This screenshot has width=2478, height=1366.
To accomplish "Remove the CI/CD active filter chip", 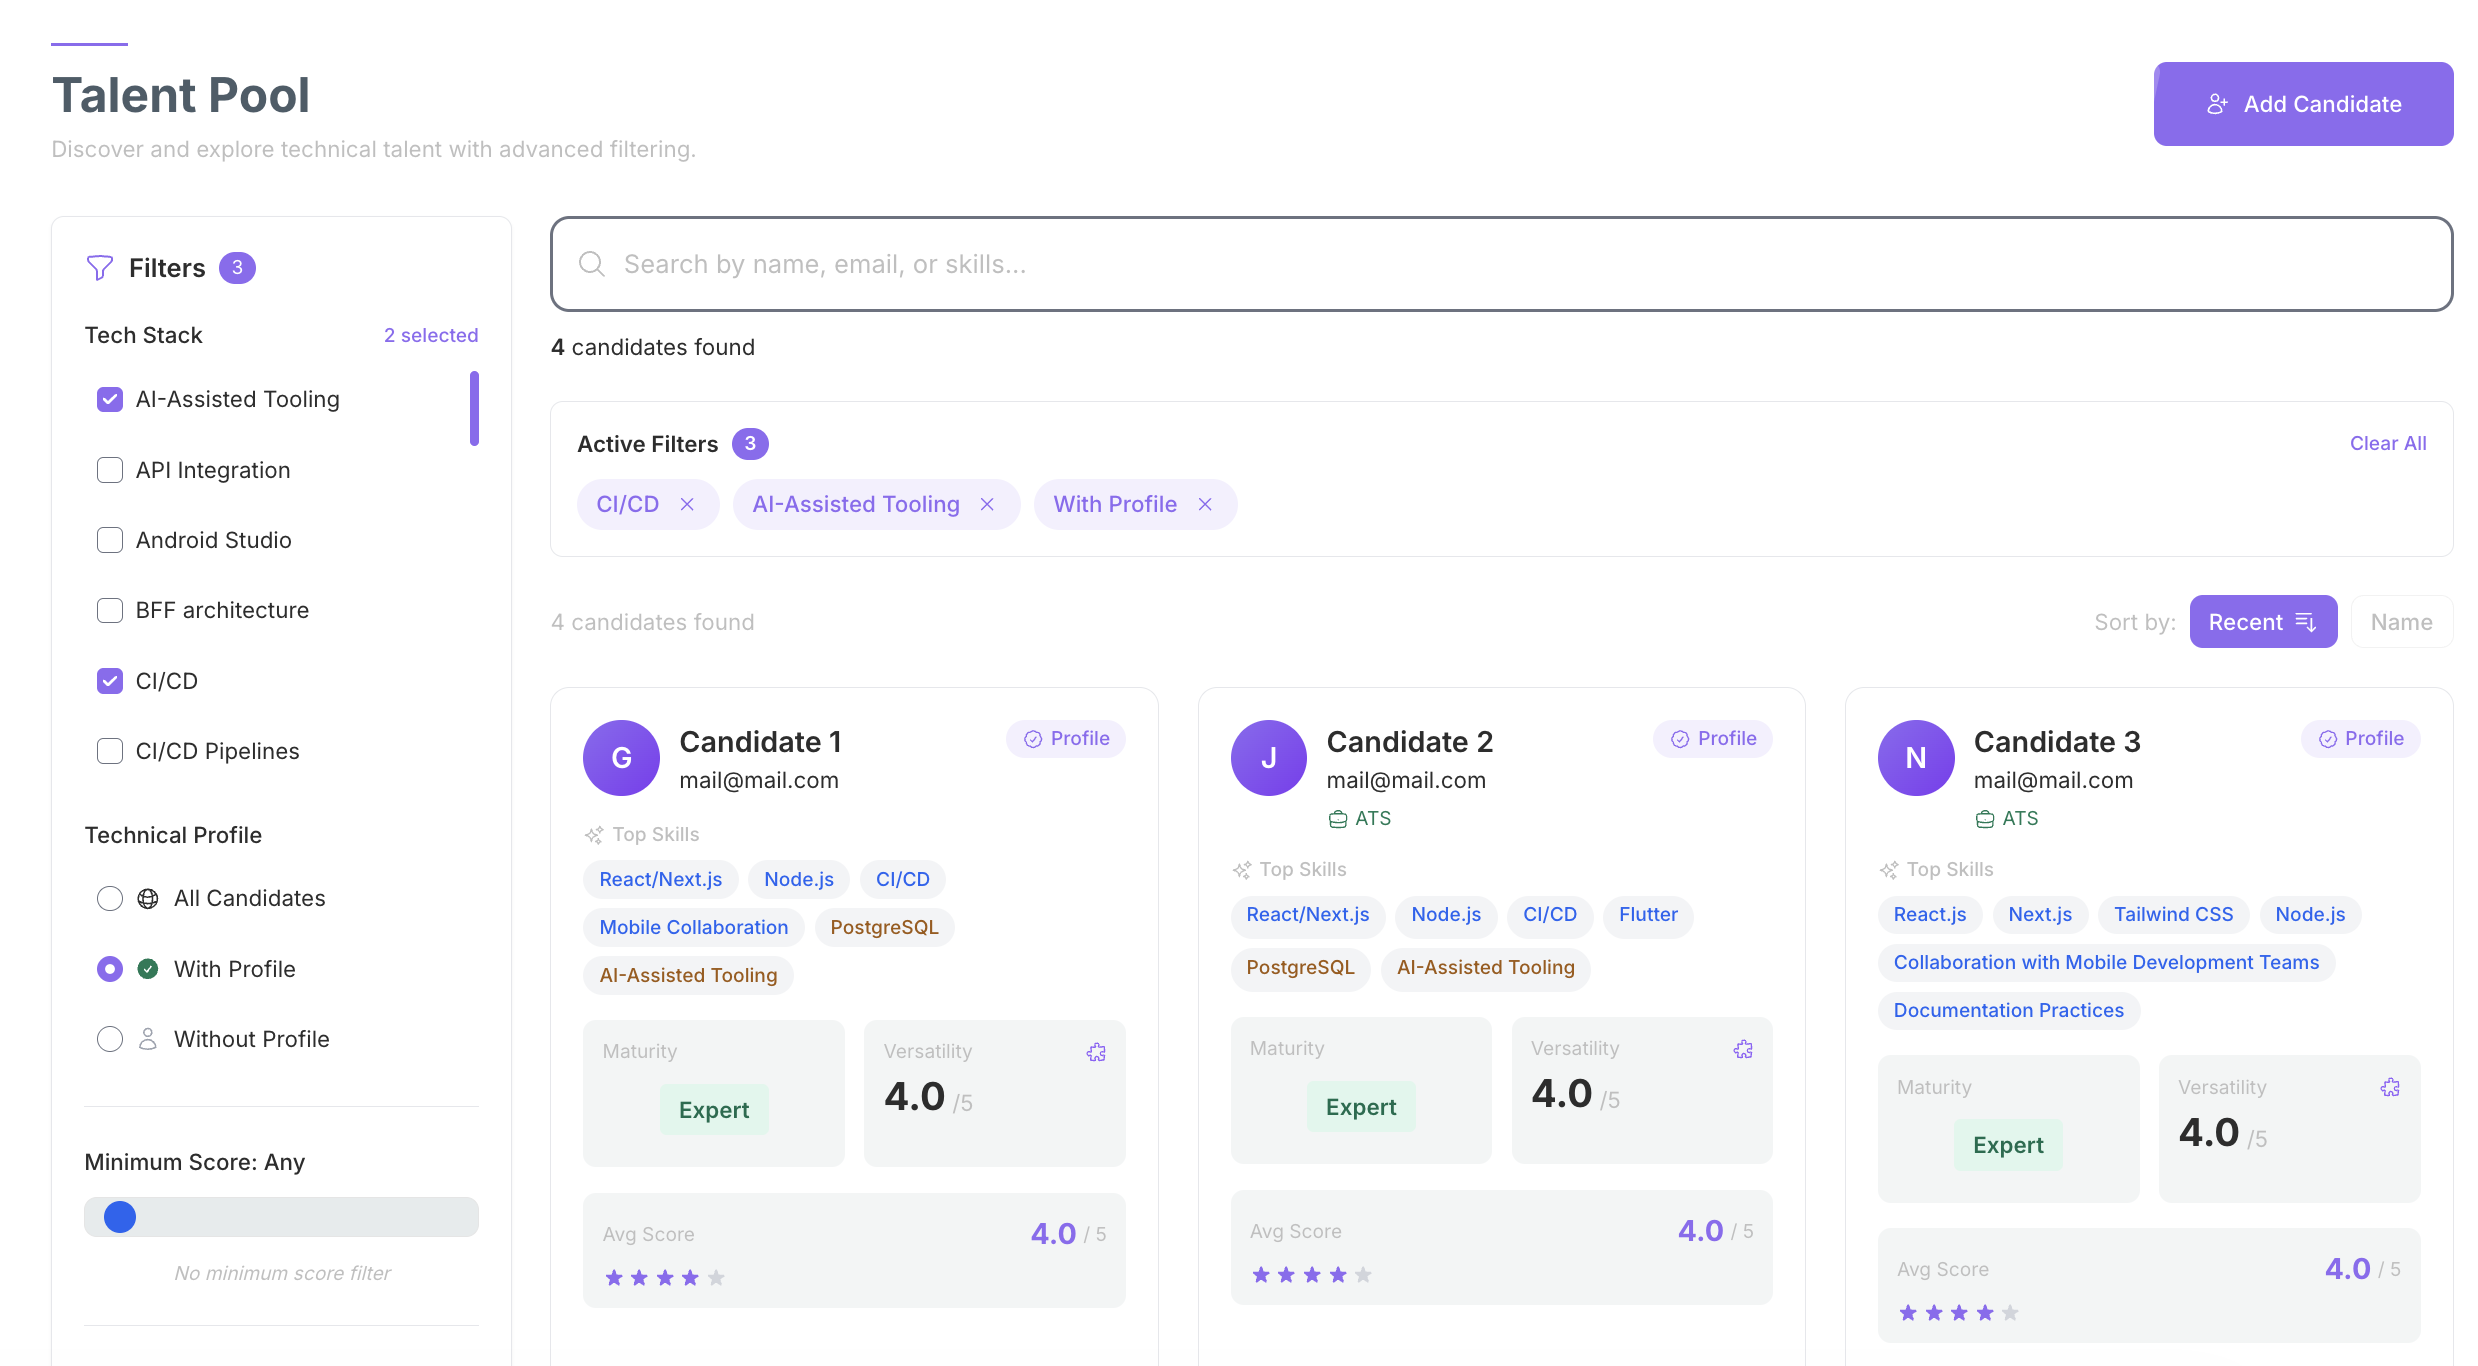I will coord(687,505).
